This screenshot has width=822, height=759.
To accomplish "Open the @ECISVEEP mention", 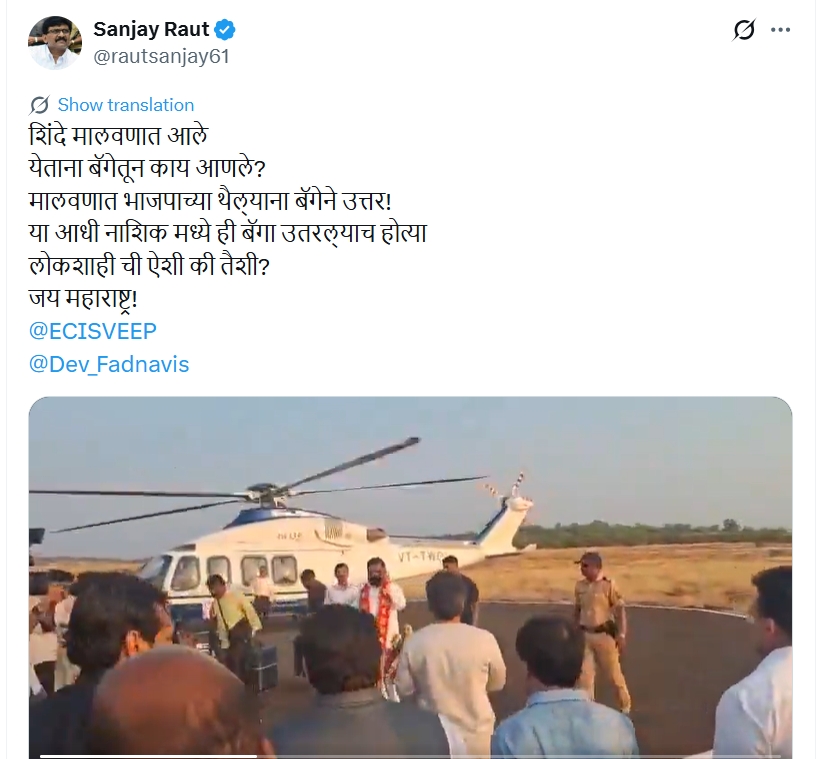I will [93, 331].
